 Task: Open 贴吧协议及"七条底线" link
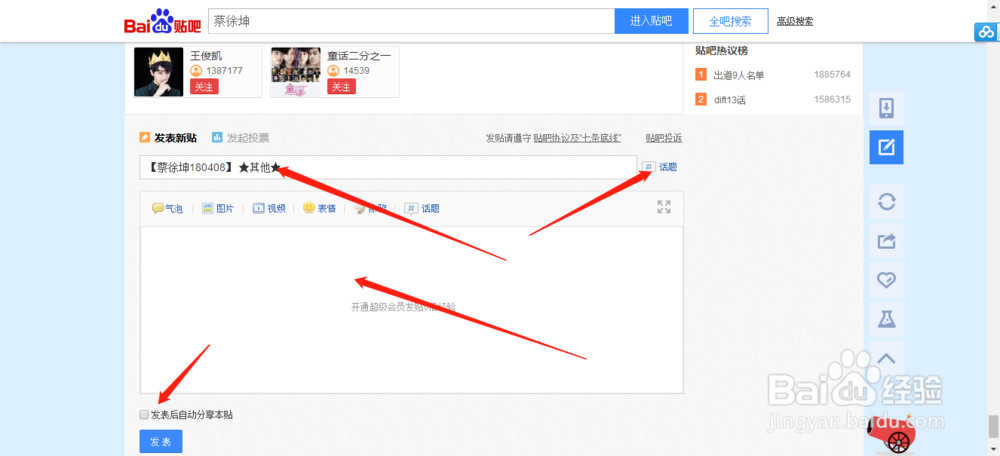(x=577, y=138)
